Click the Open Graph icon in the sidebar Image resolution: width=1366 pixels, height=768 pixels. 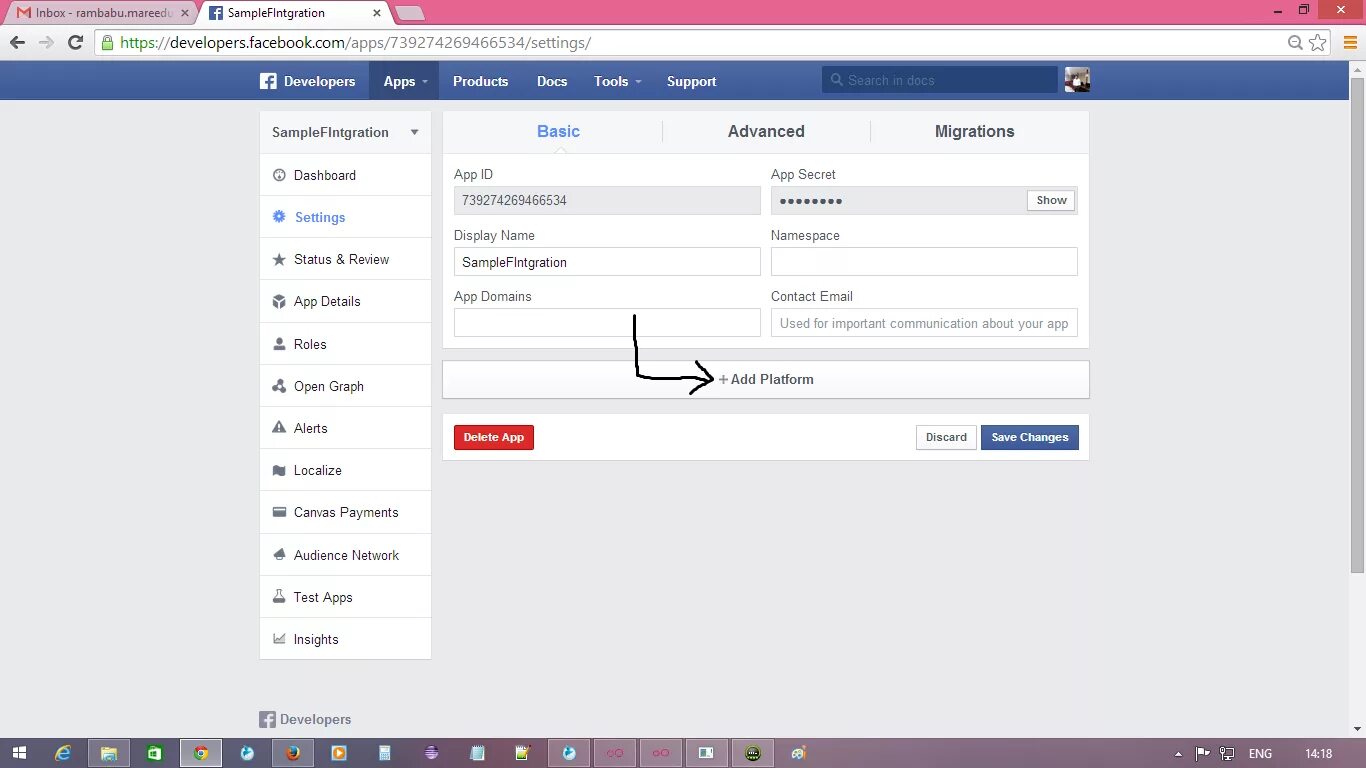279,386
